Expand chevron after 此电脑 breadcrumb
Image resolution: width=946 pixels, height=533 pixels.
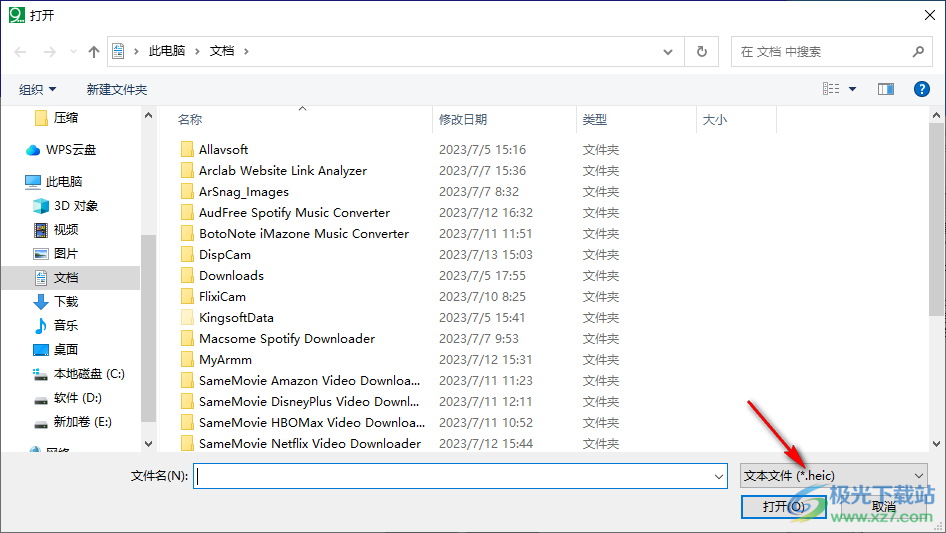(197, 51)
